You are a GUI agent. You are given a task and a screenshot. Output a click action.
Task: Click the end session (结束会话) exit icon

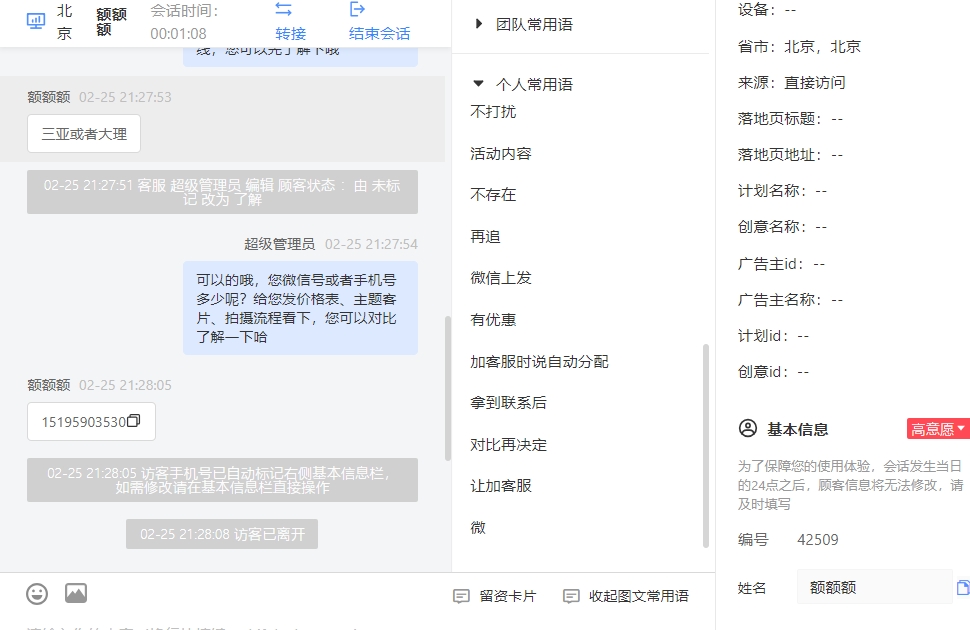coord(358,9)
